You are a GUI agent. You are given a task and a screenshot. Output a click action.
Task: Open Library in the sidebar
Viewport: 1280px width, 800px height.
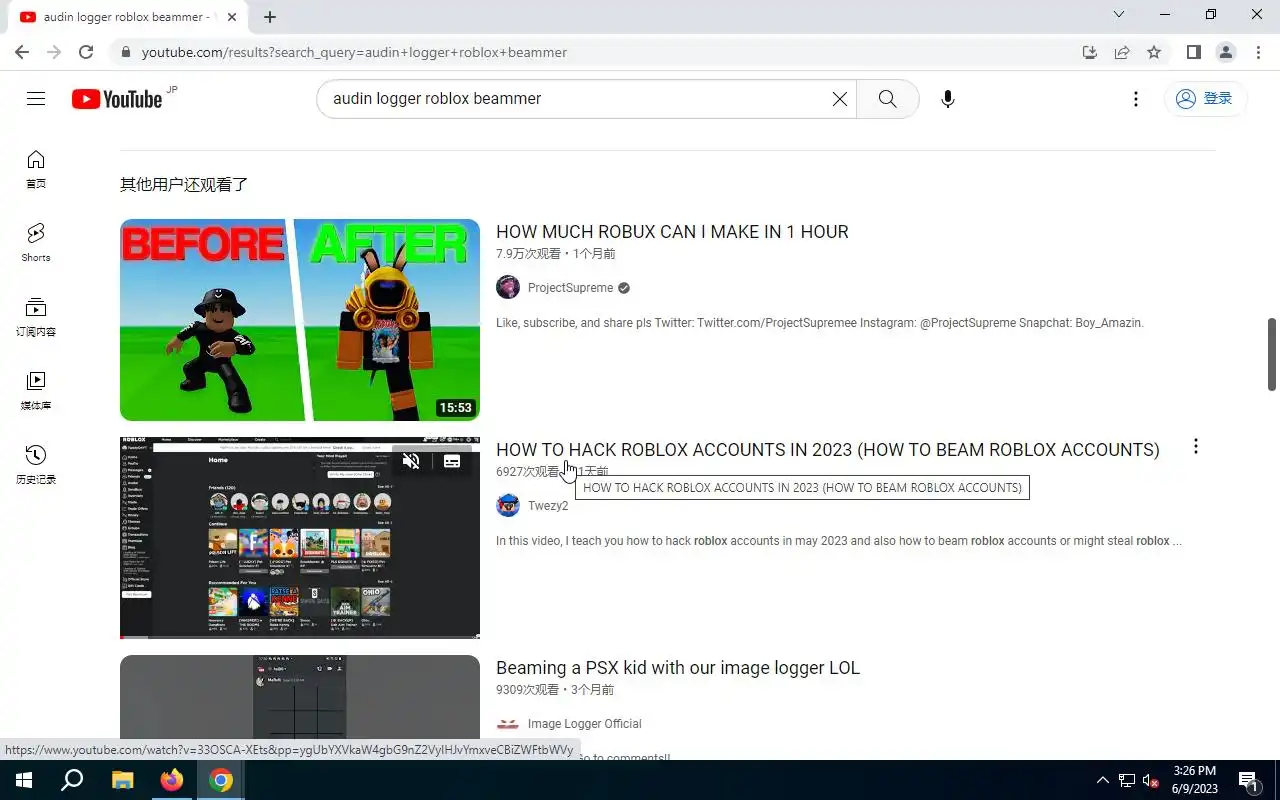pos(36,391)
